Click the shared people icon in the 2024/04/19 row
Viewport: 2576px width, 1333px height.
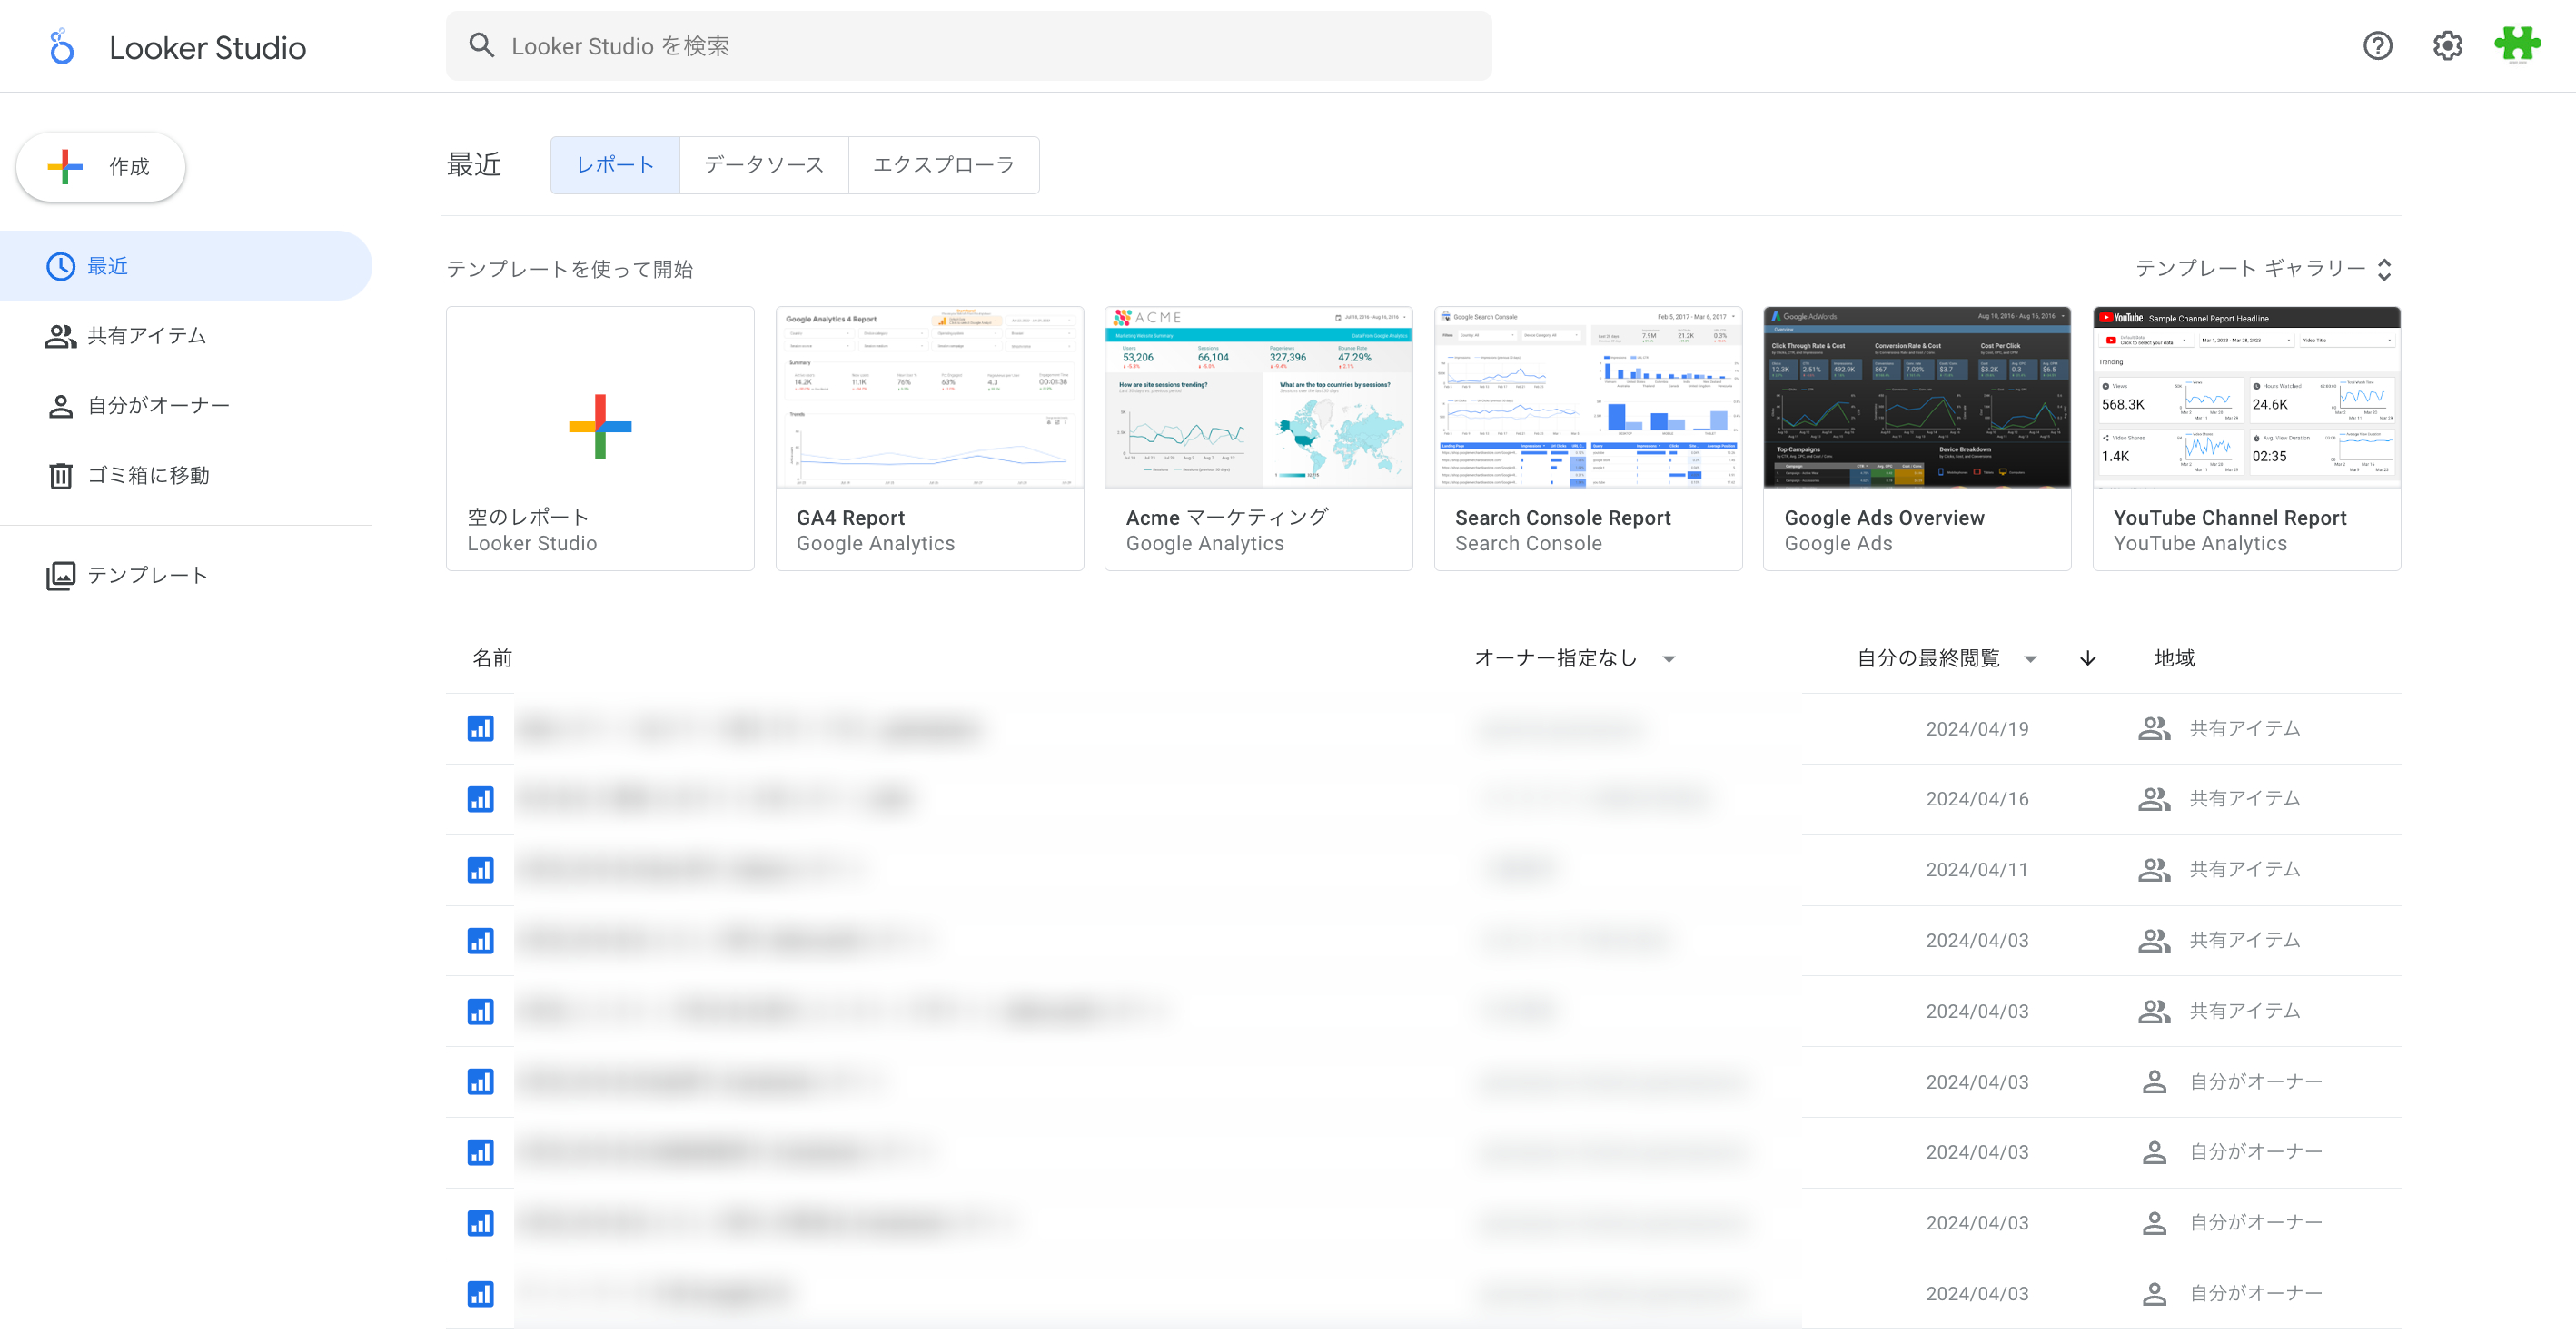tap(2153, 729)
